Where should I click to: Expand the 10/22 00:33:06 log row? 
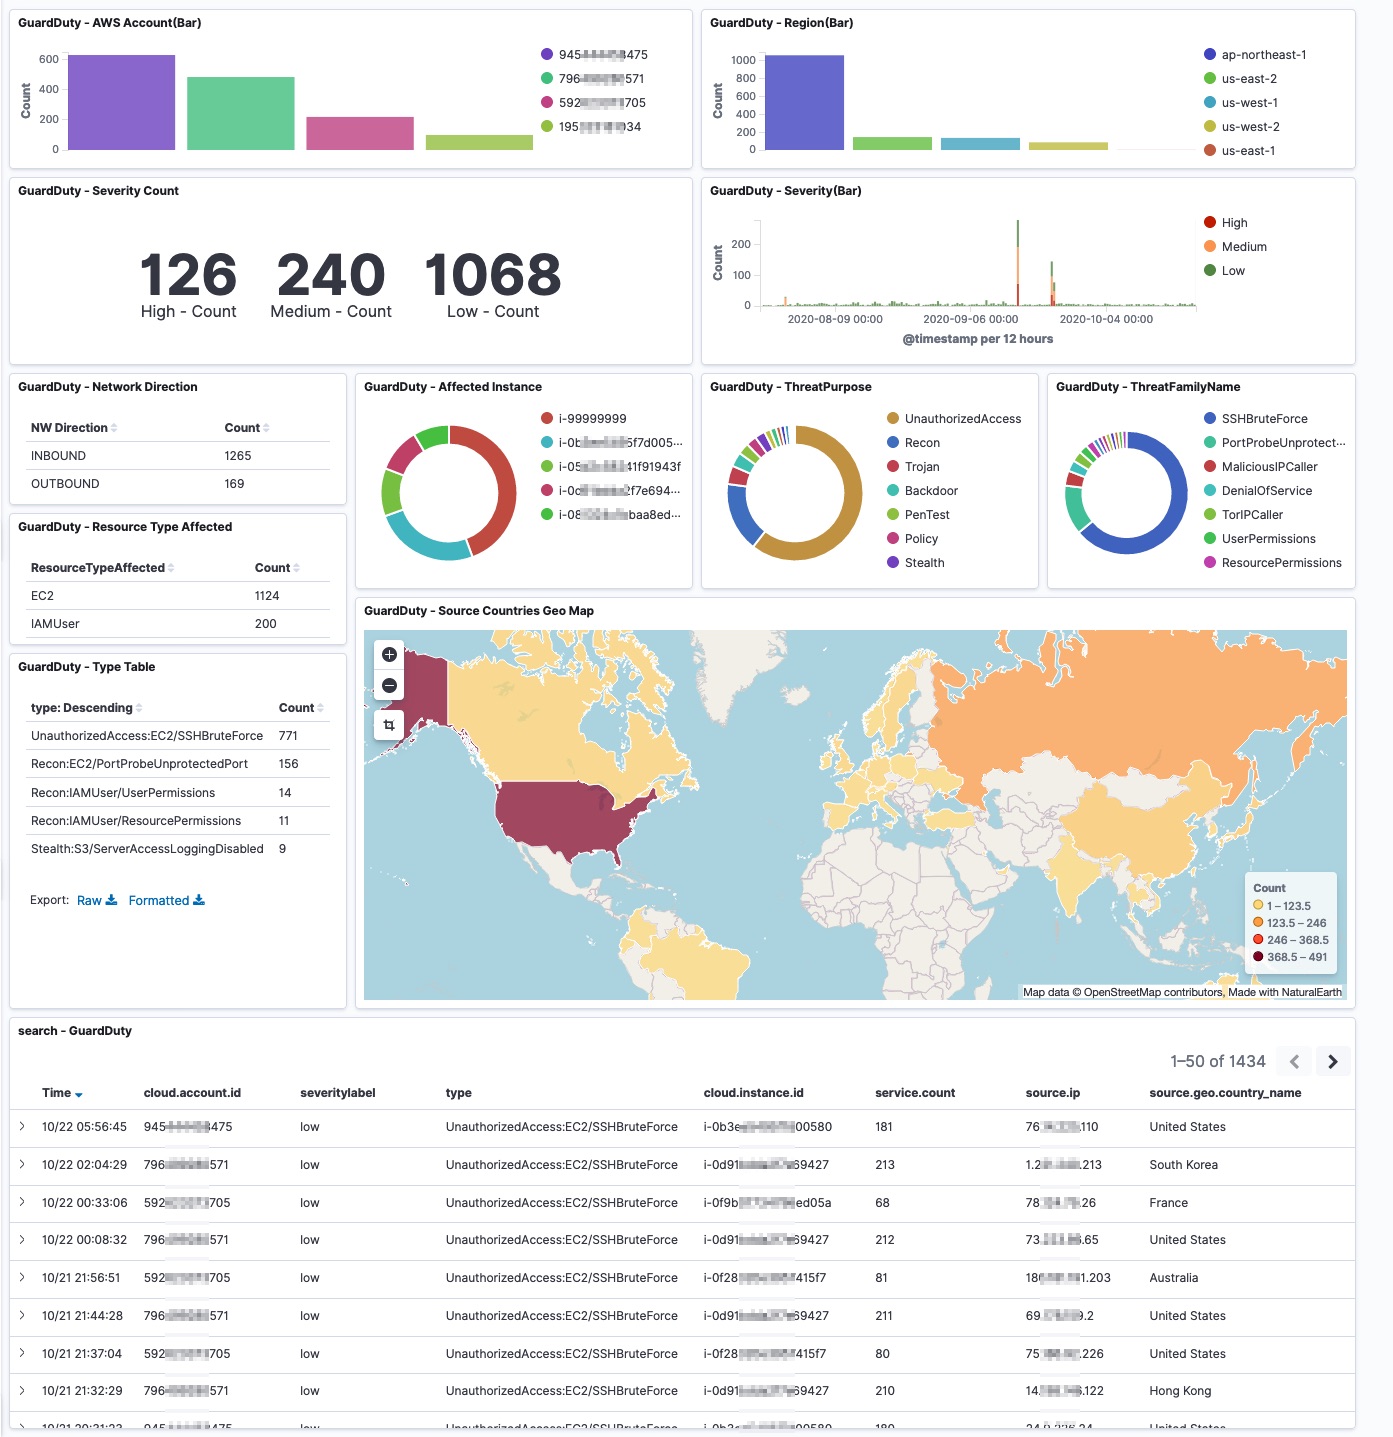point(22,1203)
